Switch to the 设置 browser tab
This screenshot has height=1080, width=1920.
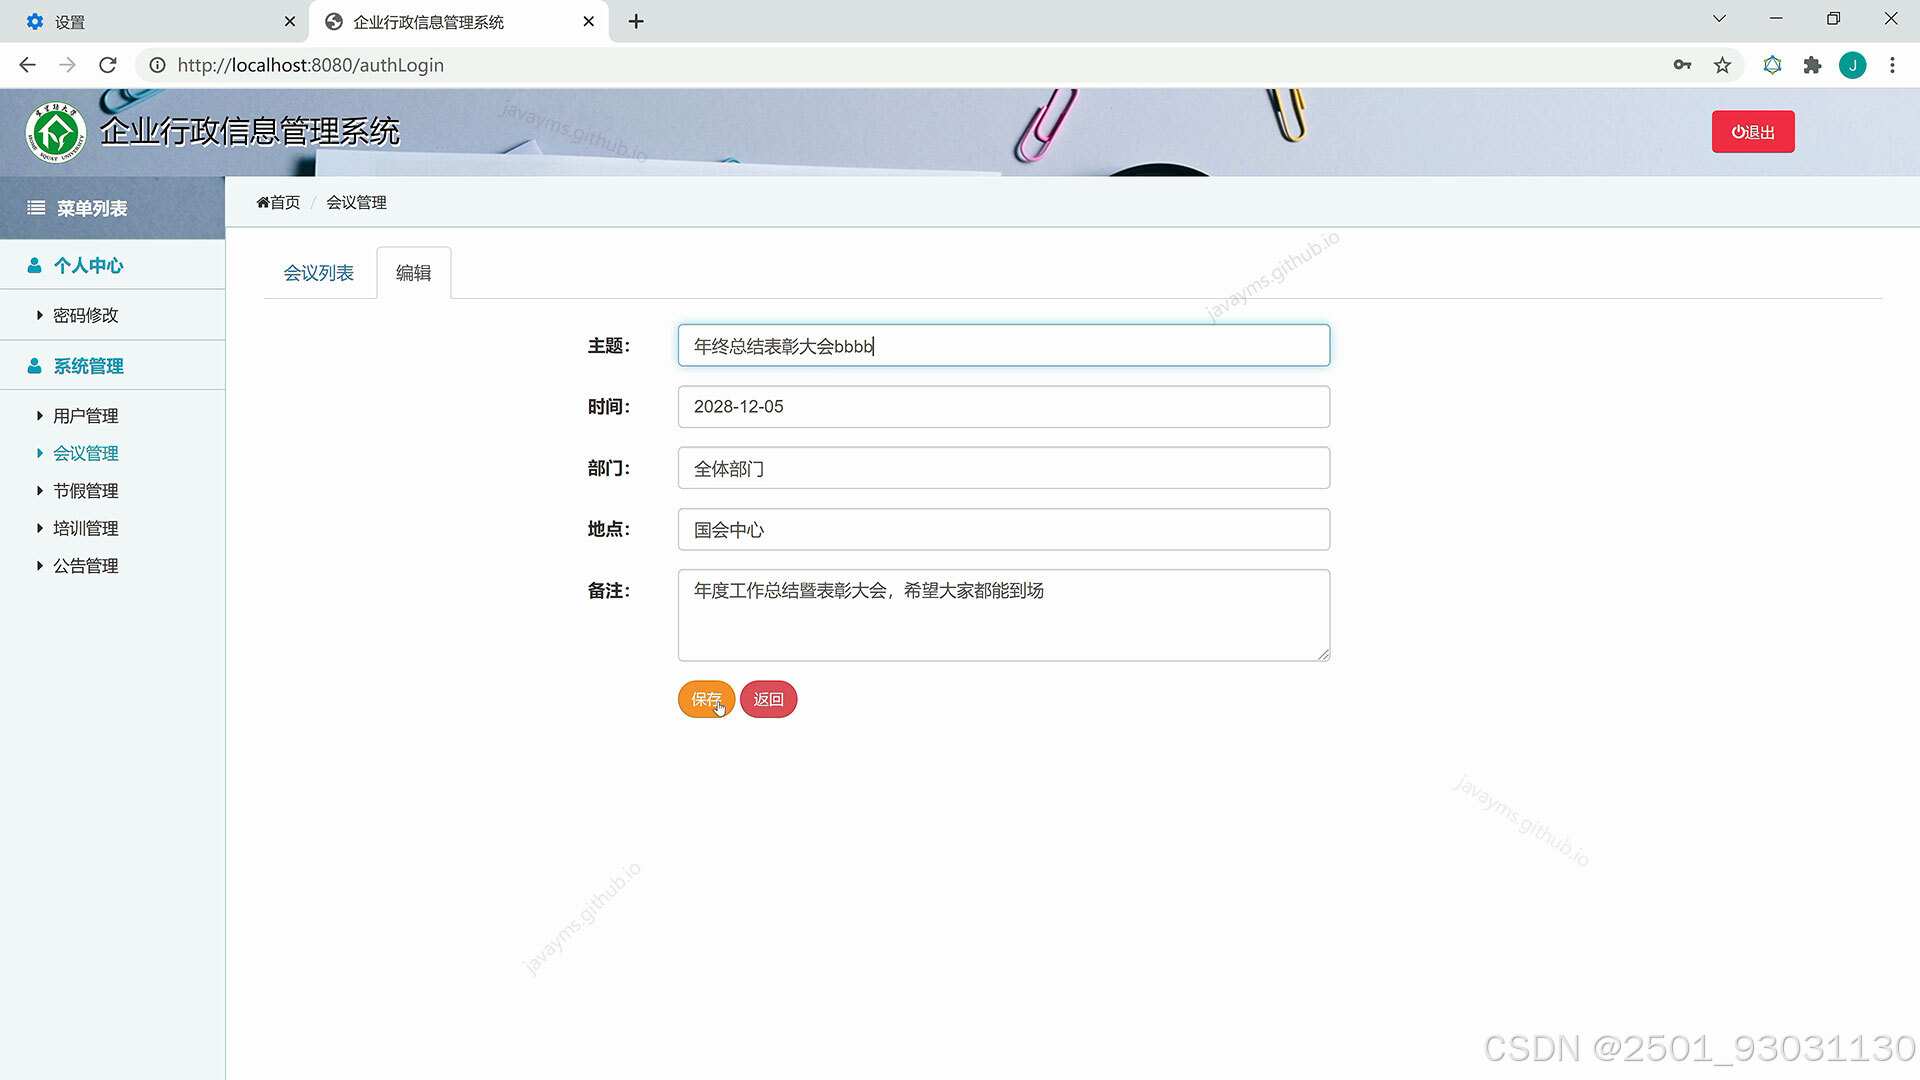click(155, 21)
